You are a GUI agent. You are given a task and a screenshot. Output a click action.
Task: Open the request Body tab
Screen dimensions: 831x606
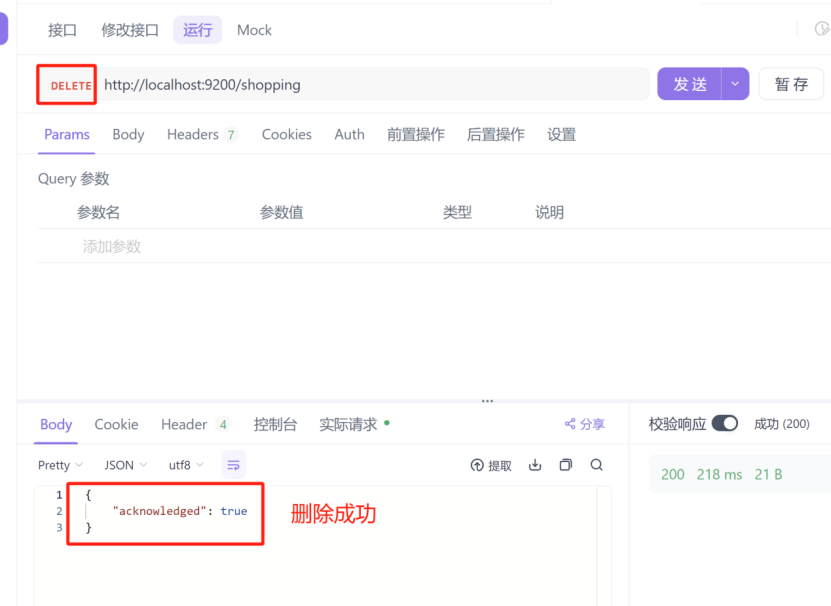pyautogui.click(x=128, y=135)
